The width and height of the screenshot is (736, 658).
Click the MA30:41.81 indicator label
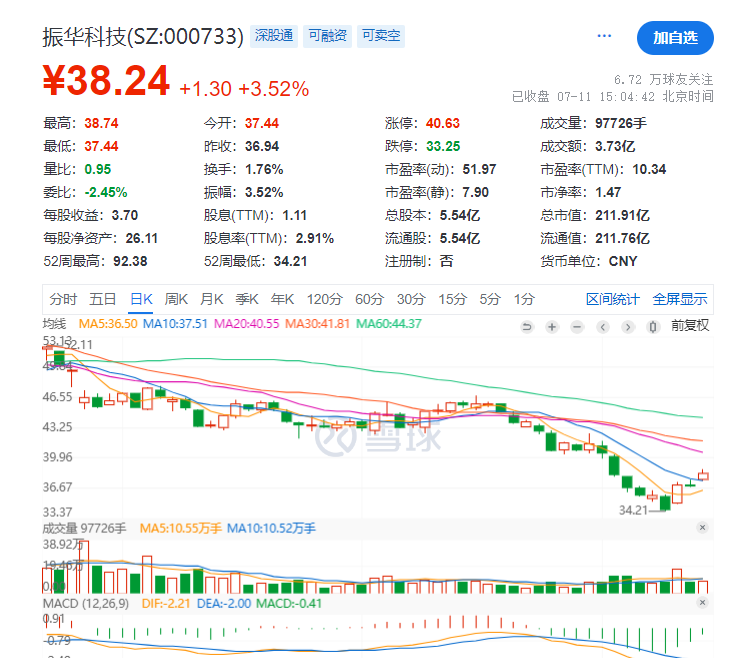[x=317, y=324]
